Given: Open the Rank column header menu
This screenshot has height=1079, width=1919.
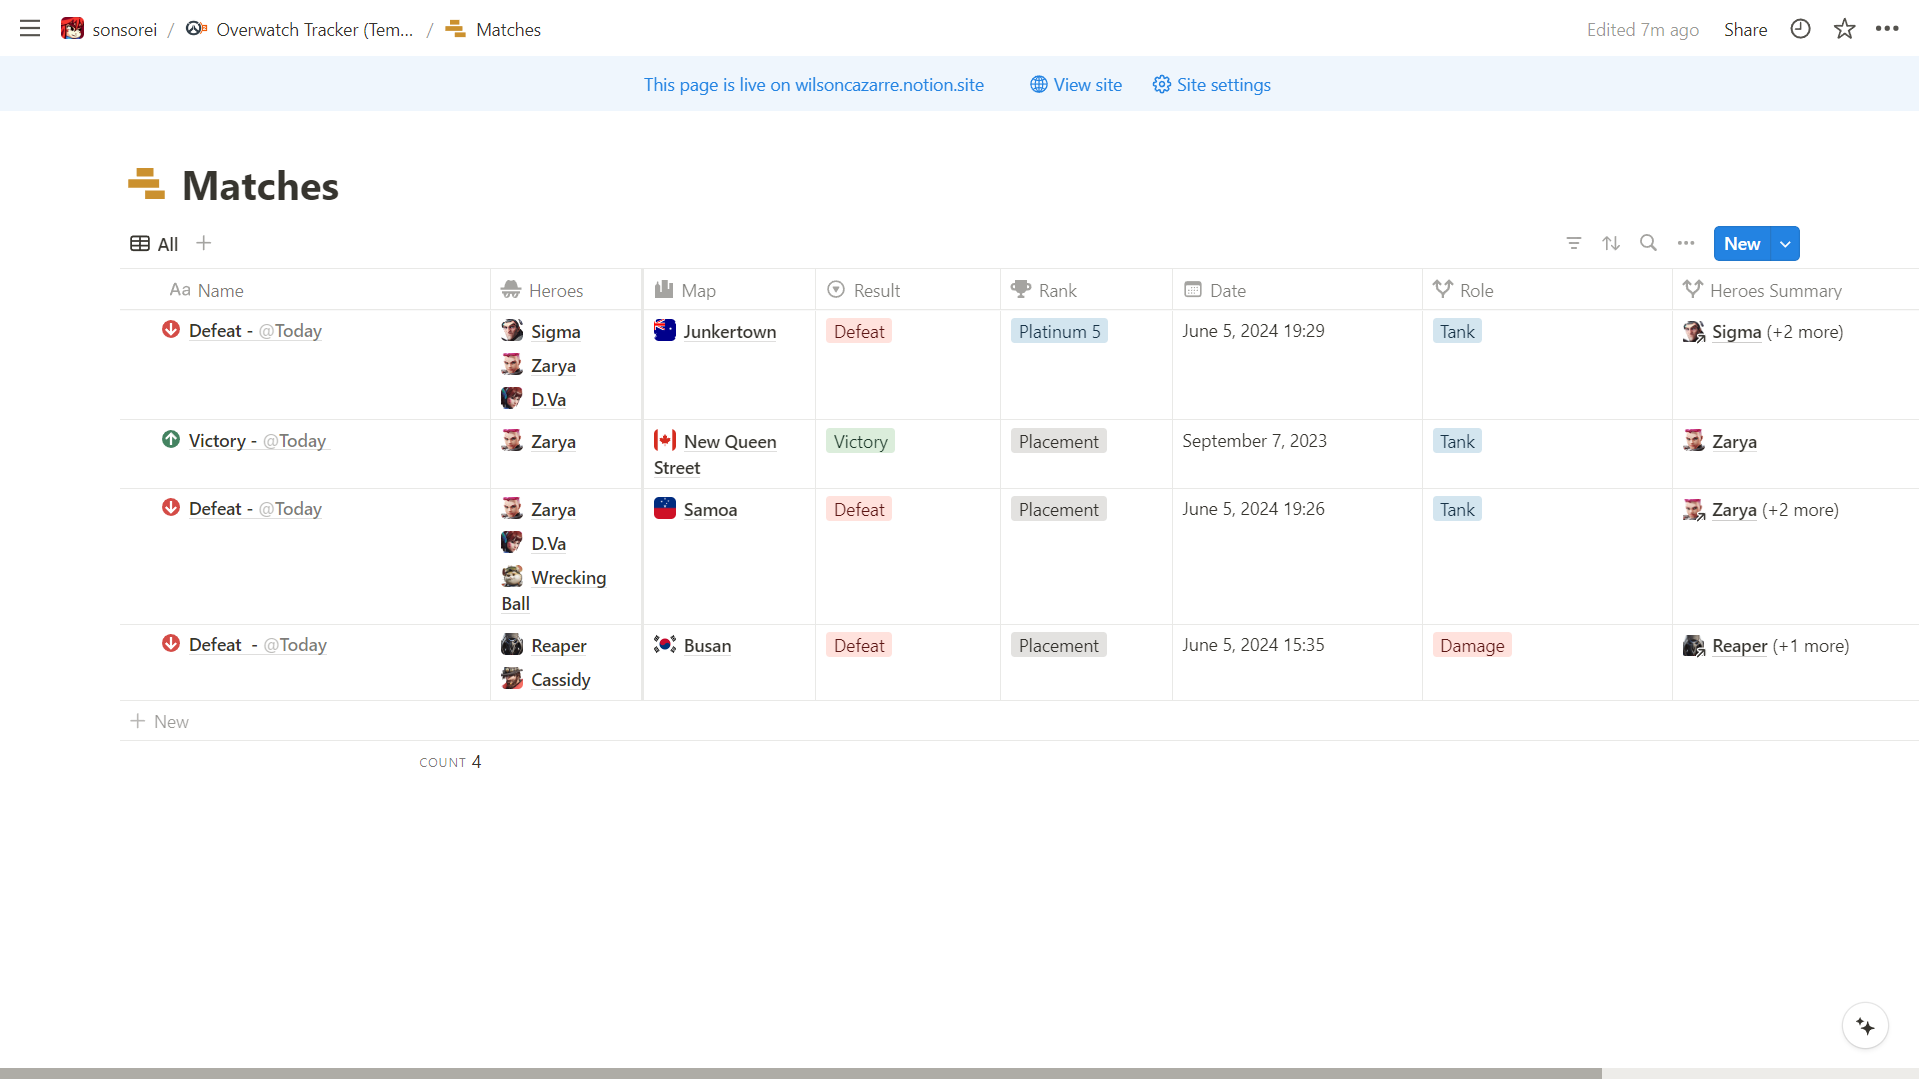Looking at the screenshot, I should tap(1086, 290).
